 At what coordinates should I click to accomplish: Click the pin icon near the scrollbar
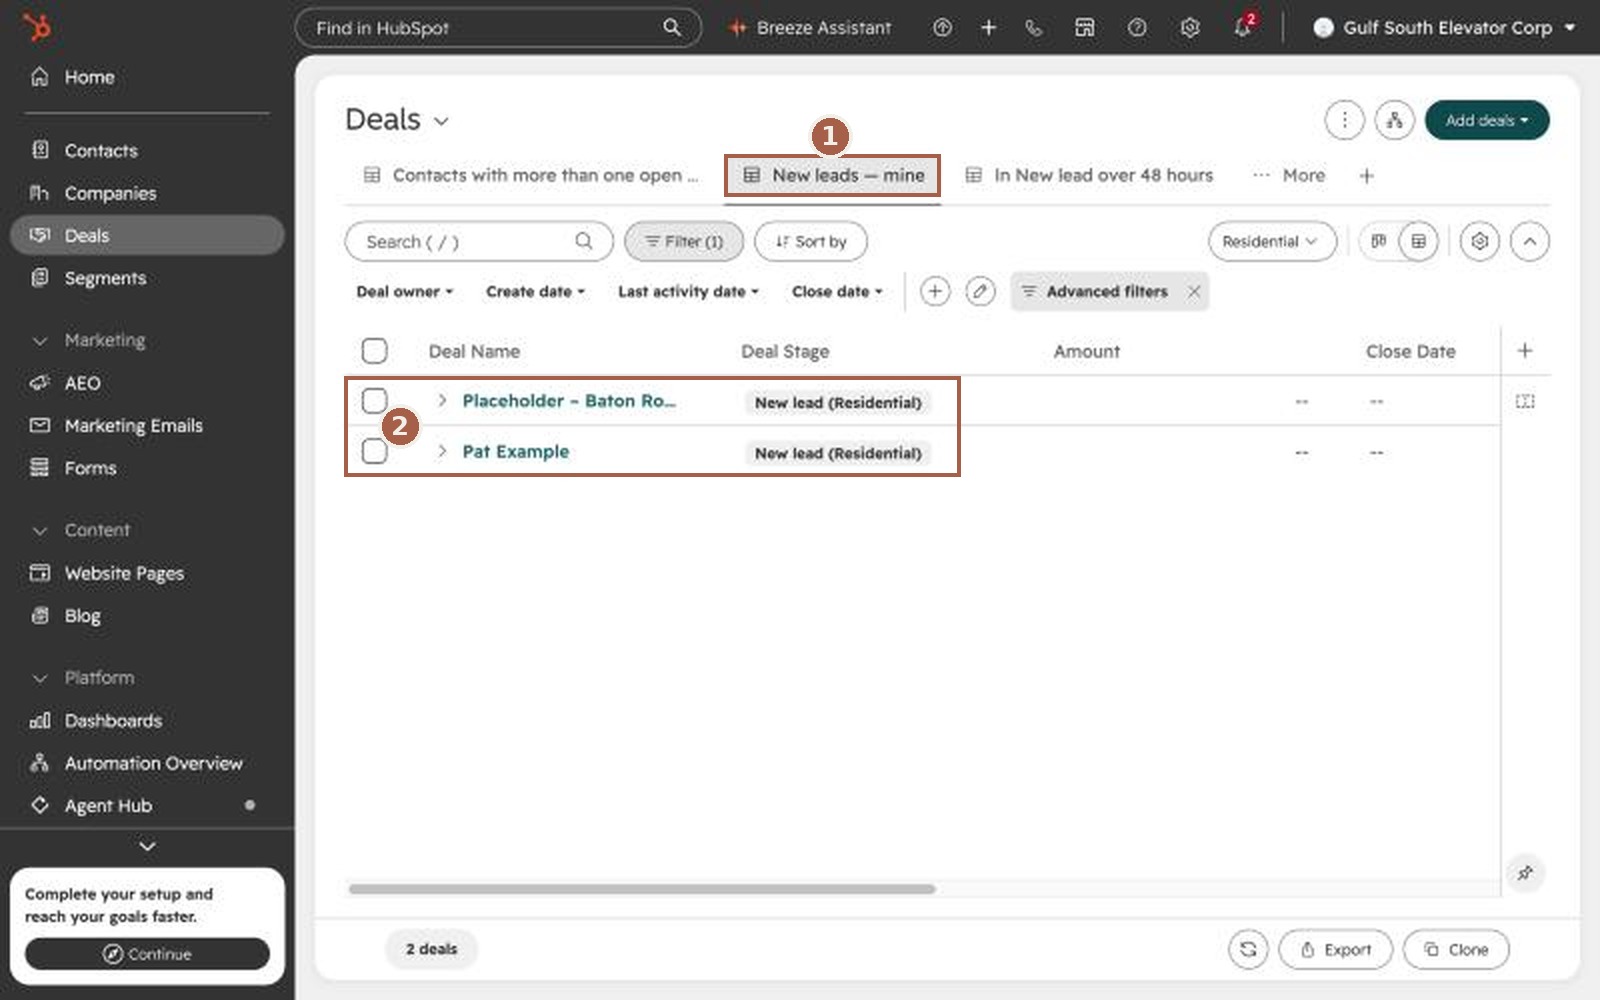click(1525, 873)
